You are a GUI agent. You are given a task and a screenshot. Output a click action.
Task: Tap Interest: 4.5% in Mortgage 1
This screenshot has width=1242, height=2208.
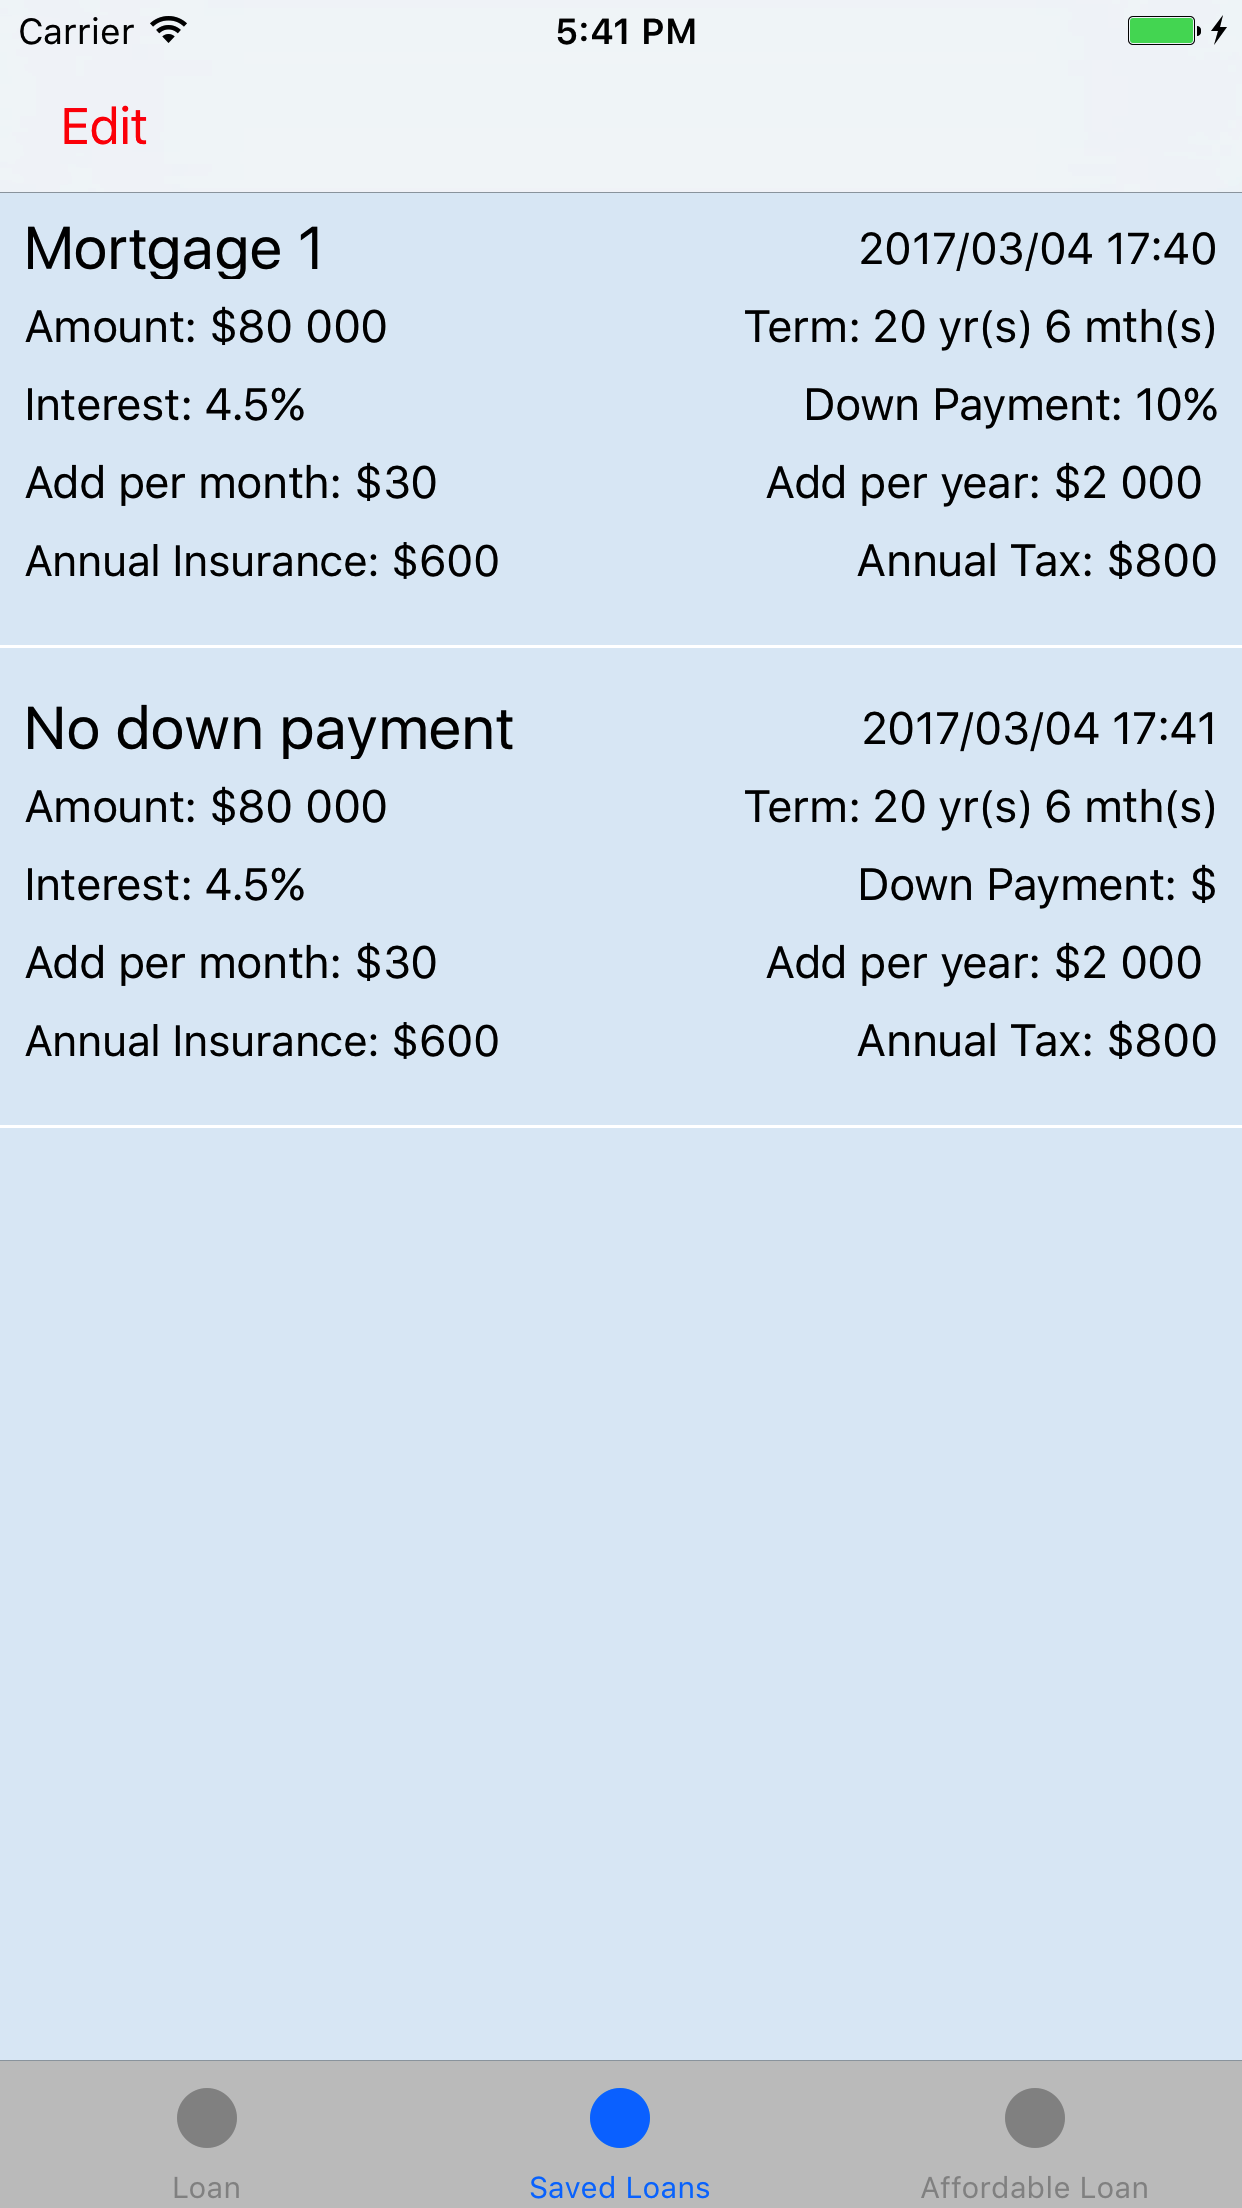[x=165, y=405]
